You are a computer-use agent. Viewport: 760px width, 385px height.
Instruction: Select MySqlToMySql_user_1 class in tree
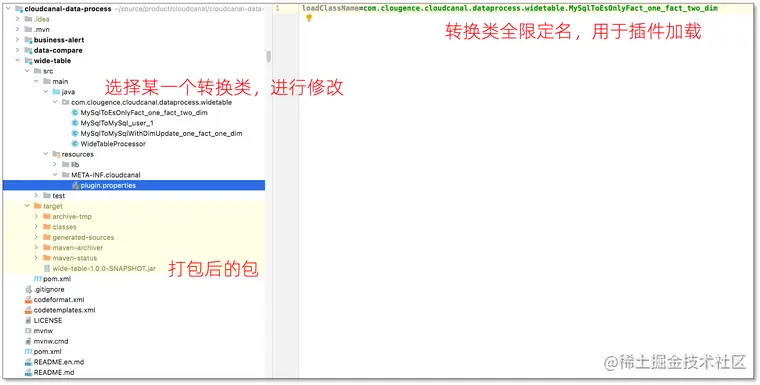pyautogui.click(x=117, y=123)
